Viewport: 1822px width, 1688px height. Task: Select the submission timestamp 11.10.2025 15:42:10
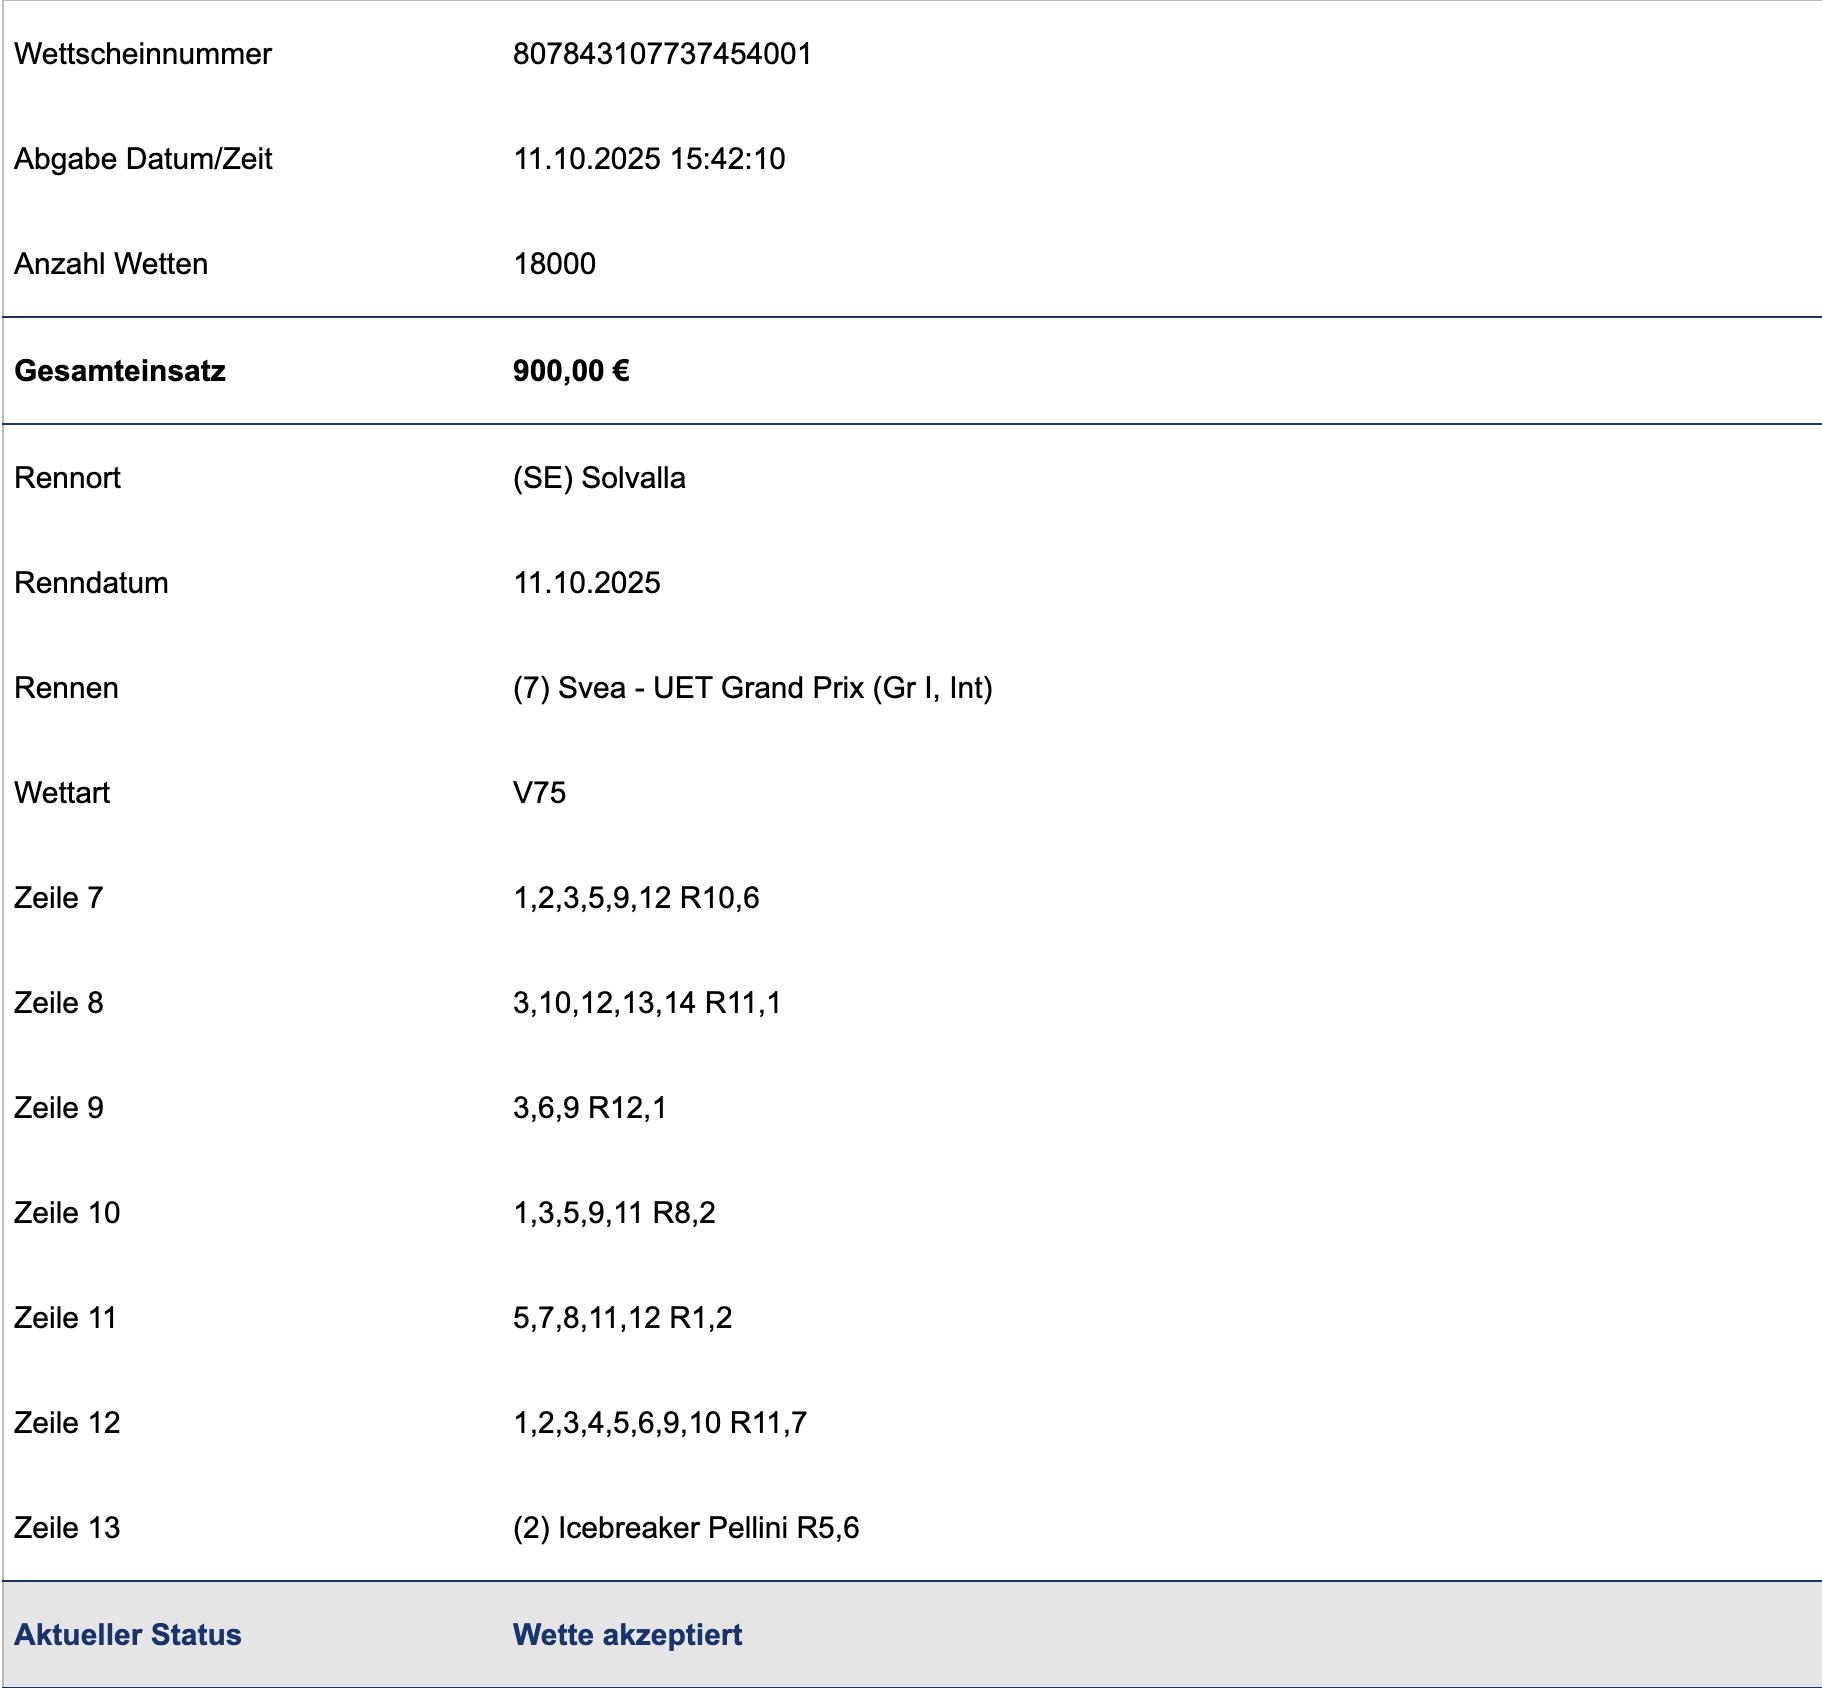point(649,159)
